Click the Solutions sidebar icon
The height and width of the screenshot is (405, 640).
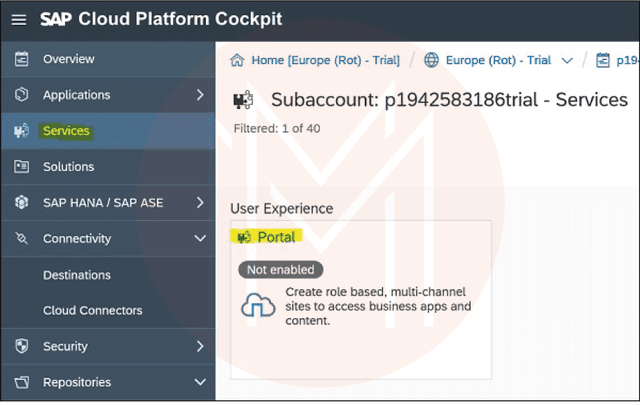[x=21, y=167]
